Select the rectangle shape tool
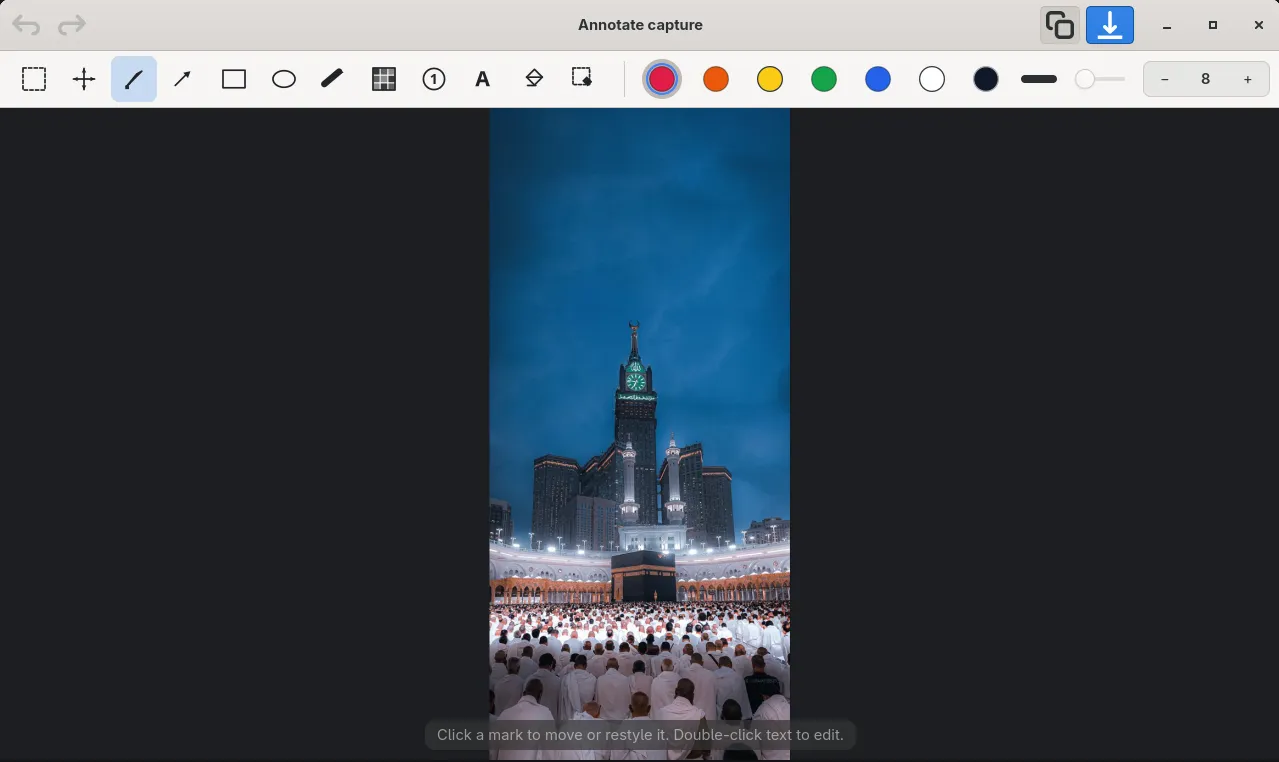Screen dimensions: 1279x762 point(234,79)
